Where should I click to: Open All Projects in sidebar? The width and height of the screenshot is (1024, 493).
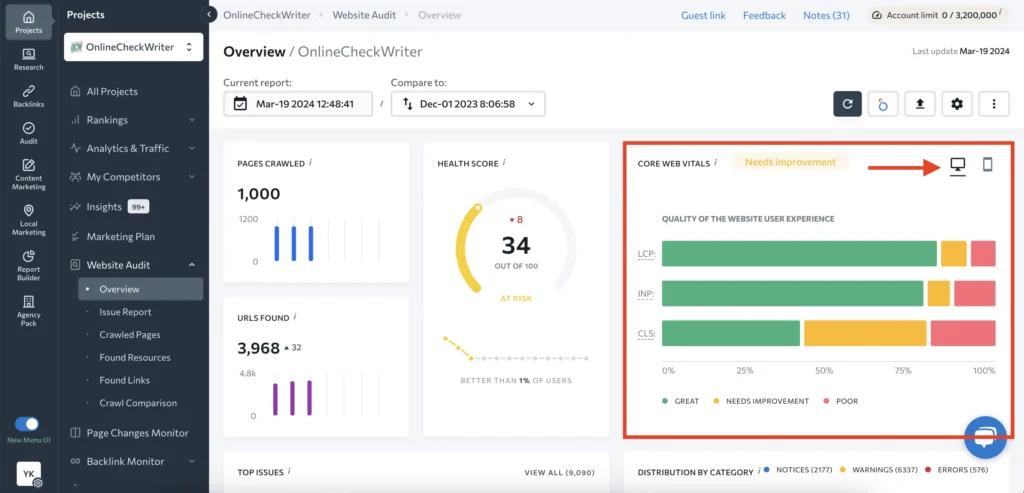click(x=112, y=91)
